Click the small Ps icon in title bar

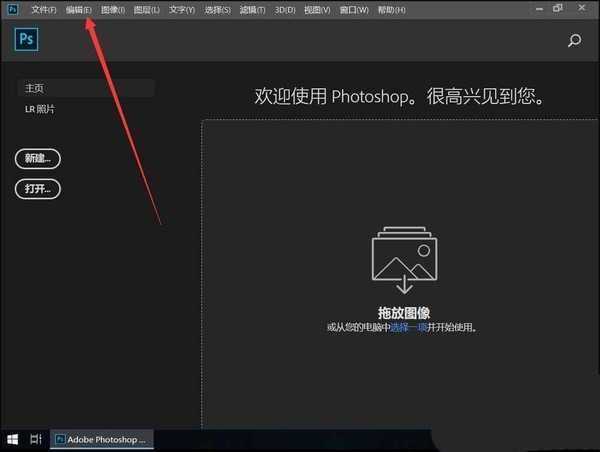point(13,9)
